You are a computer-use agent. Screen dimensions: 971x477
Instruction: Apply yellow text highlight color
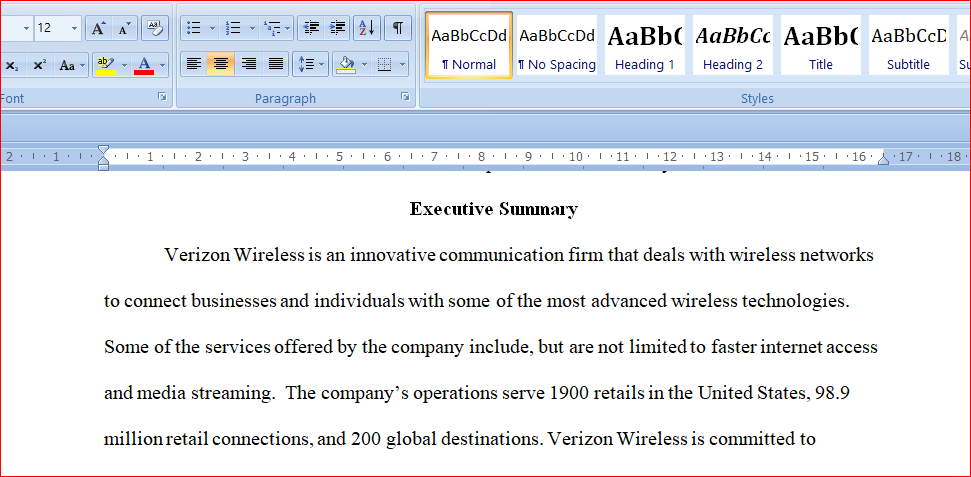click(107, 65)
